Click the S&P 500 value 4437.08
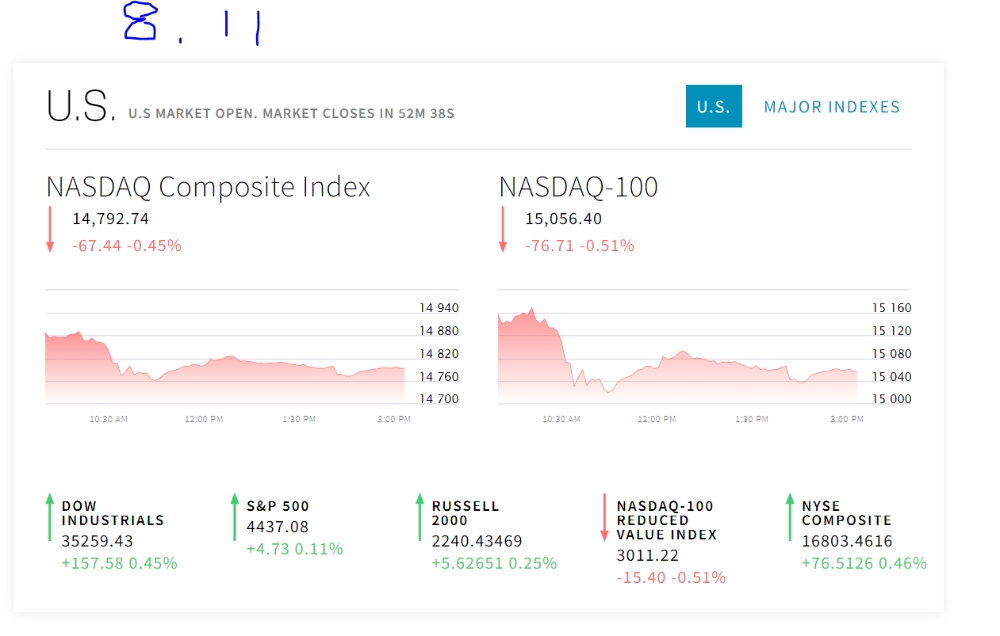 [277, 527]
